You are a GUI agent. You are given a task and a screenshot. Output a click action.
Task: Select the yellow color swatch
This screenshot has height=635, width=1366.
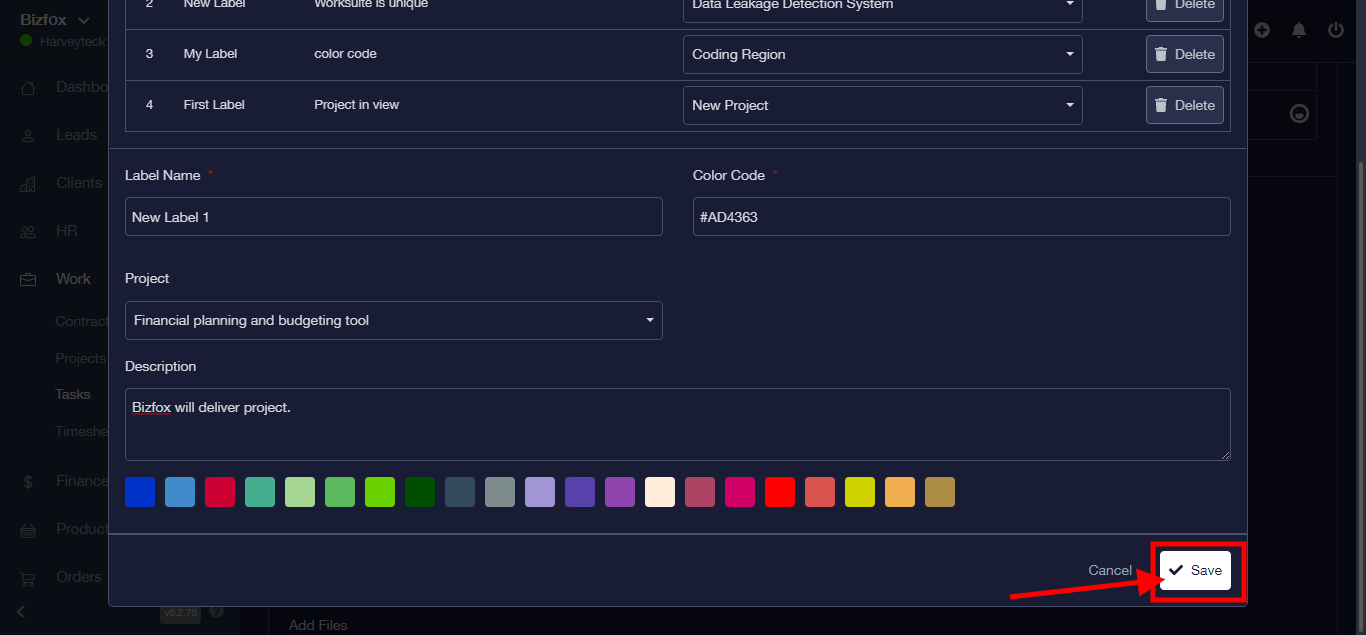(x=860, y=492)
